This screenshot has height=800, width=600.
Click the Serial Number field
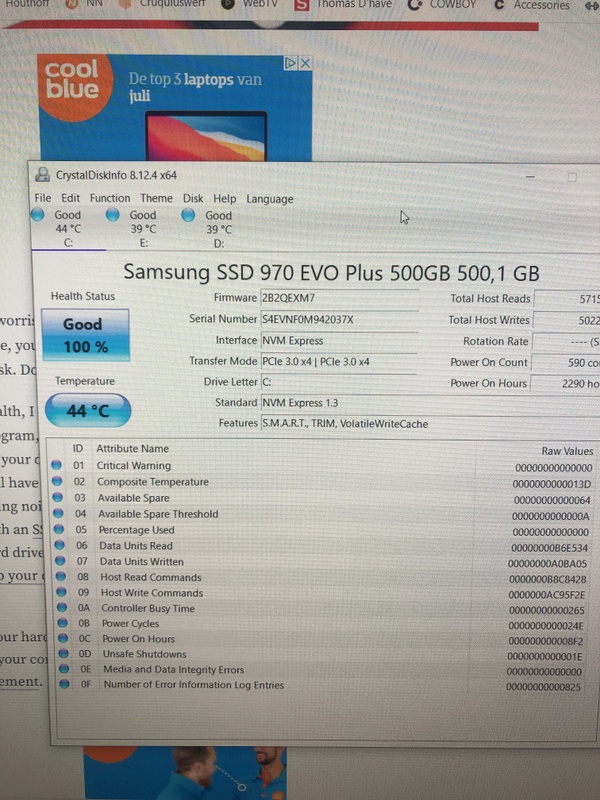coord(339,319)
